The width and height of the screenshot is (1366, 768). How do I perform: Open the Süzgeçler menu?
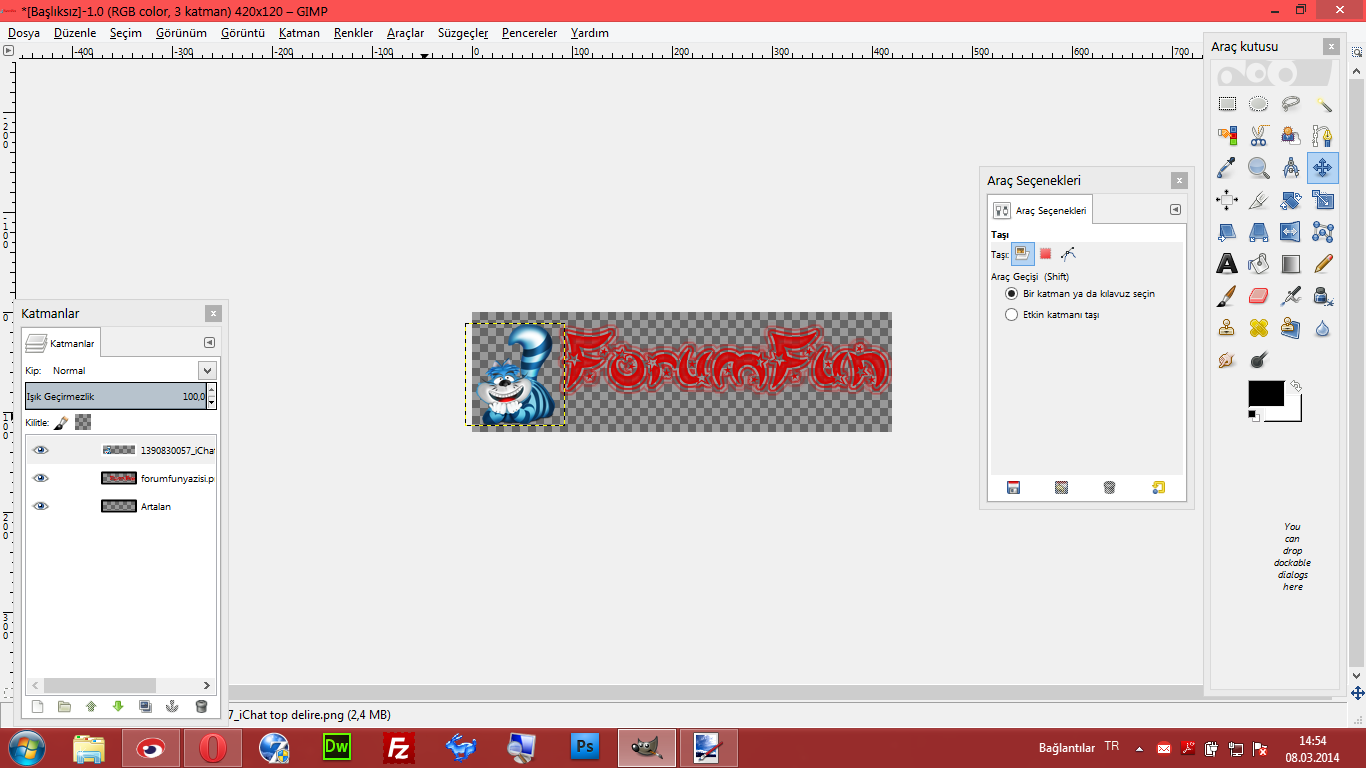point(463,33)
